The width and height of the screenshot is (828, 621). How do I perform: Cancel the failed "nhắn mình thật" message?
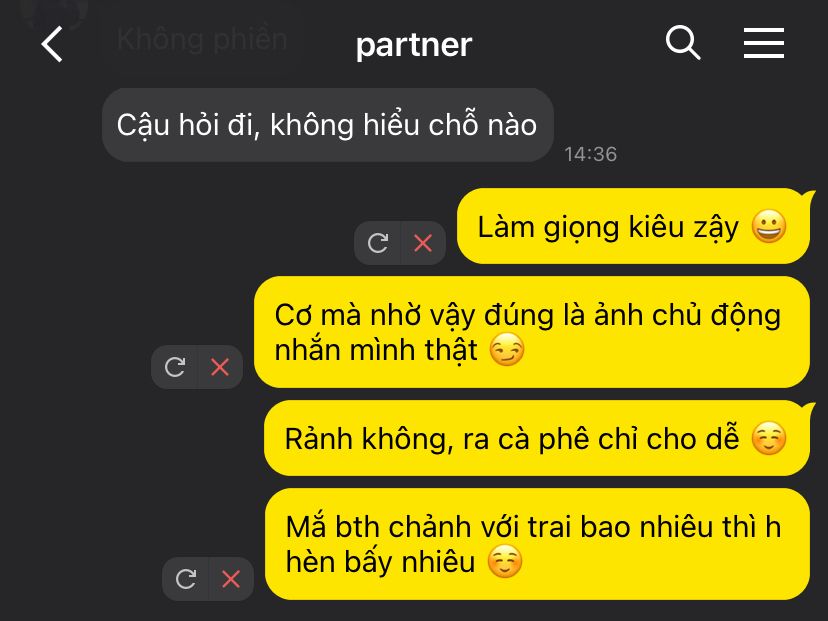click(x=220, y=367)
